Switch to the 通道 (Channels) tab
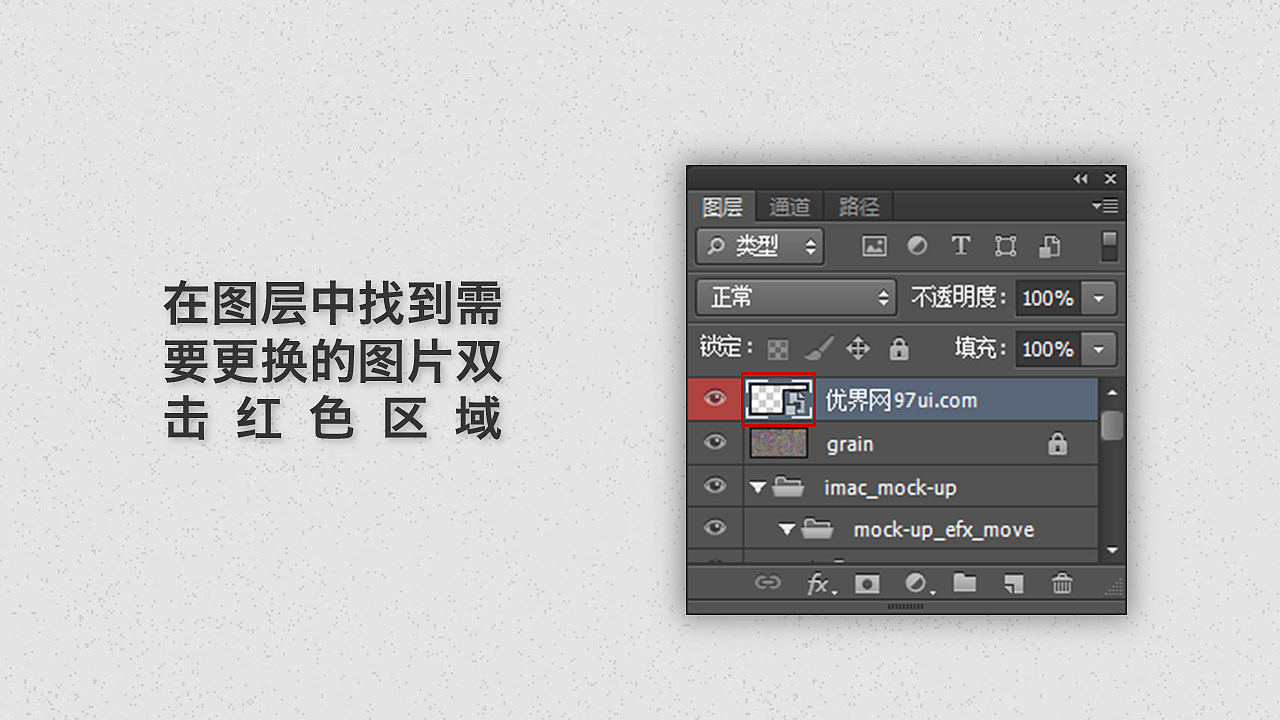1280x720 pixels. pyautogui.click(x=789, y=206)
